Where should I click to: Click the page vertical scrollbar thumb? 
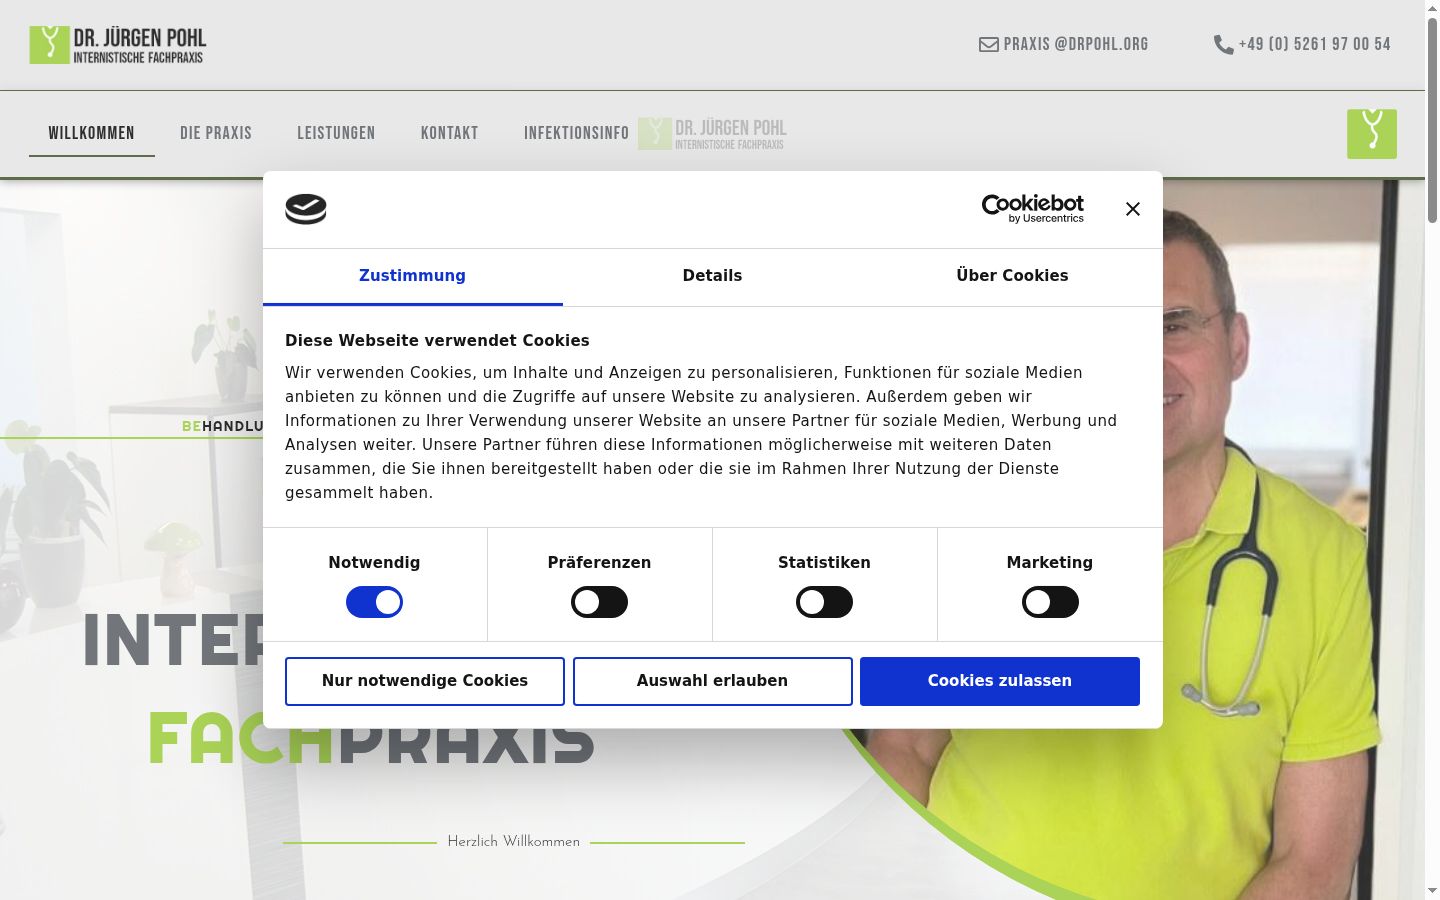click(1432, 120)
